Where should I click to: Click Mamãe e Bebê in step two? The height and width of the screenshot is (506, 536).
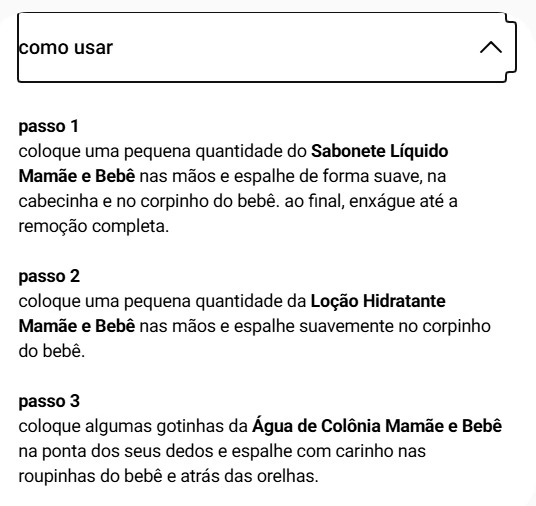pos(77,326)
